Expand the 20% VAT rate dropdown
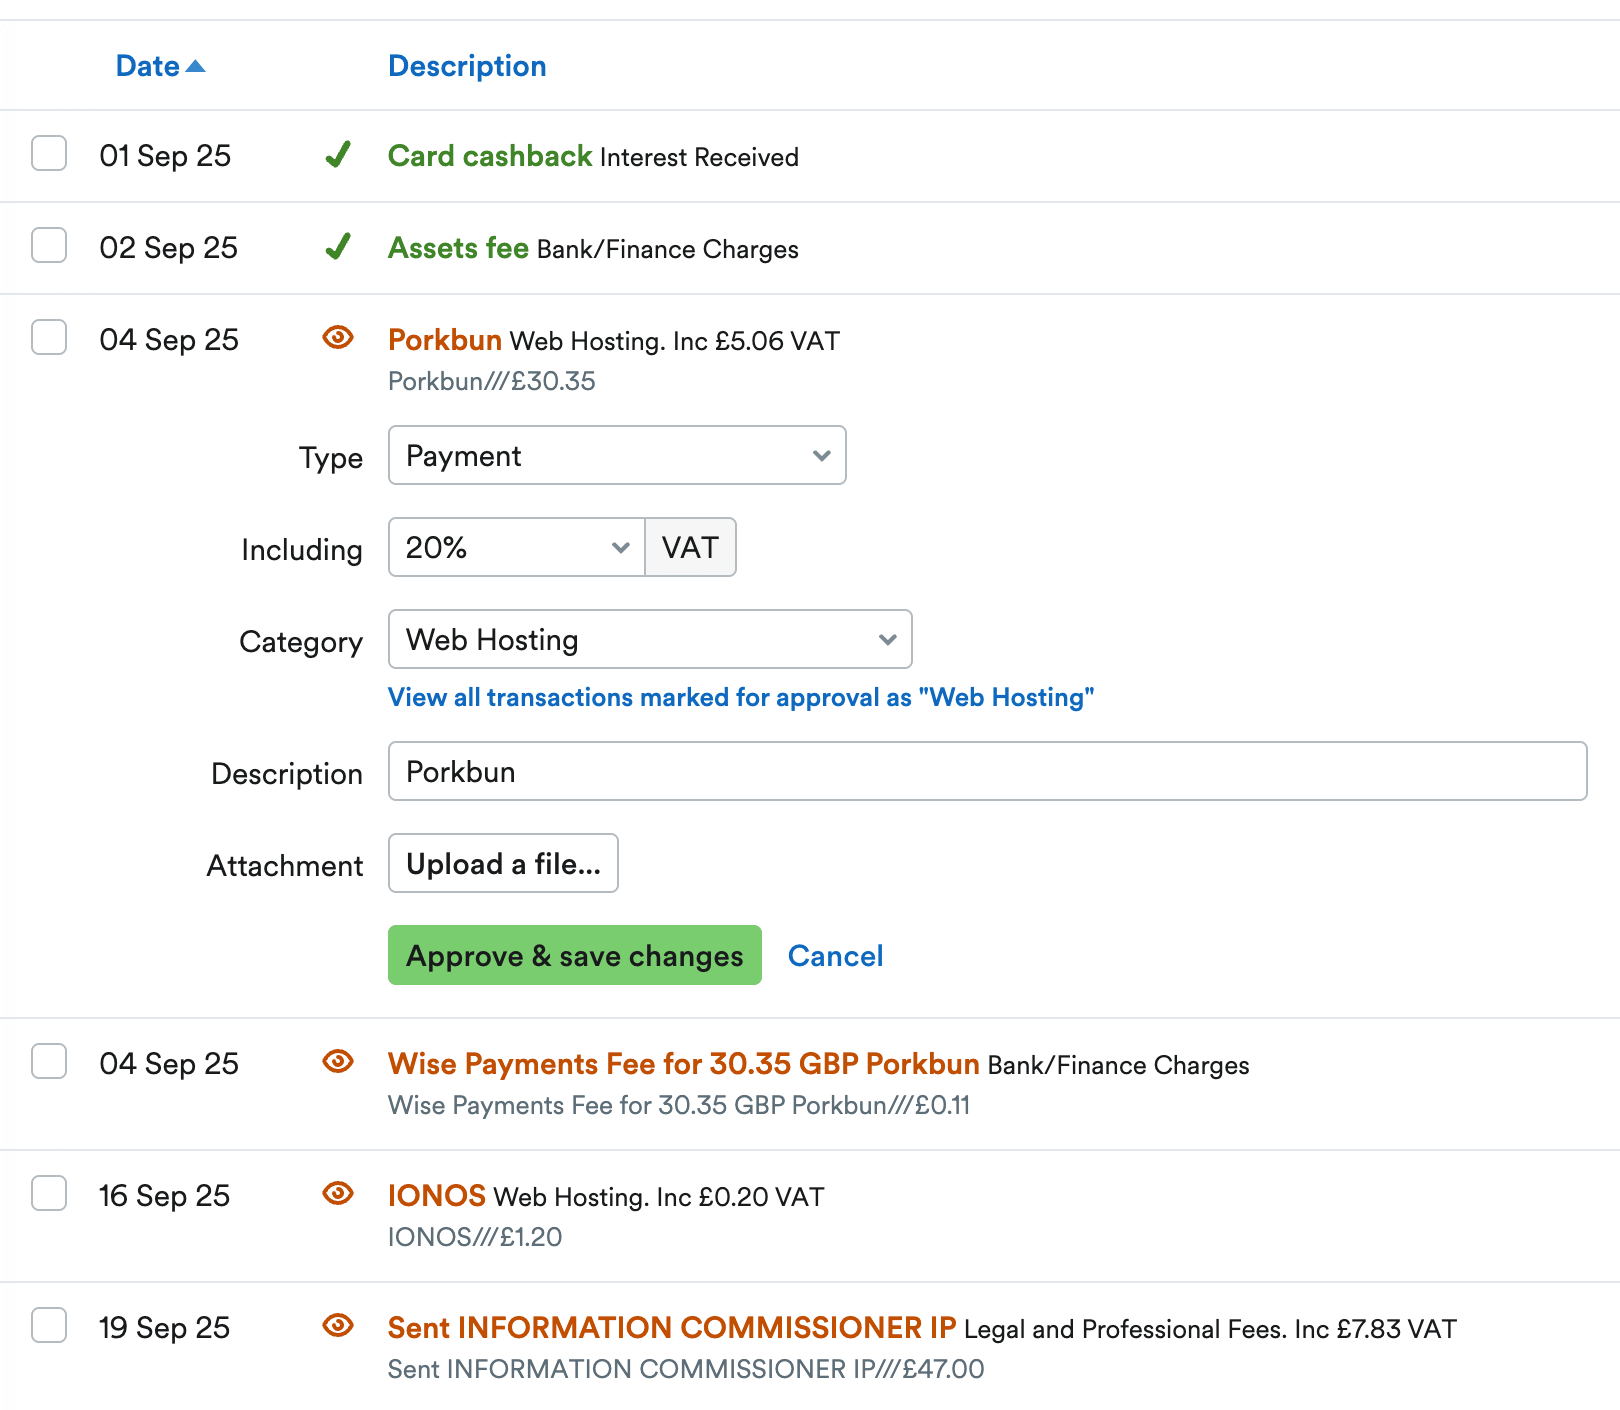The image size is (1620, 1410). (516, 548)
